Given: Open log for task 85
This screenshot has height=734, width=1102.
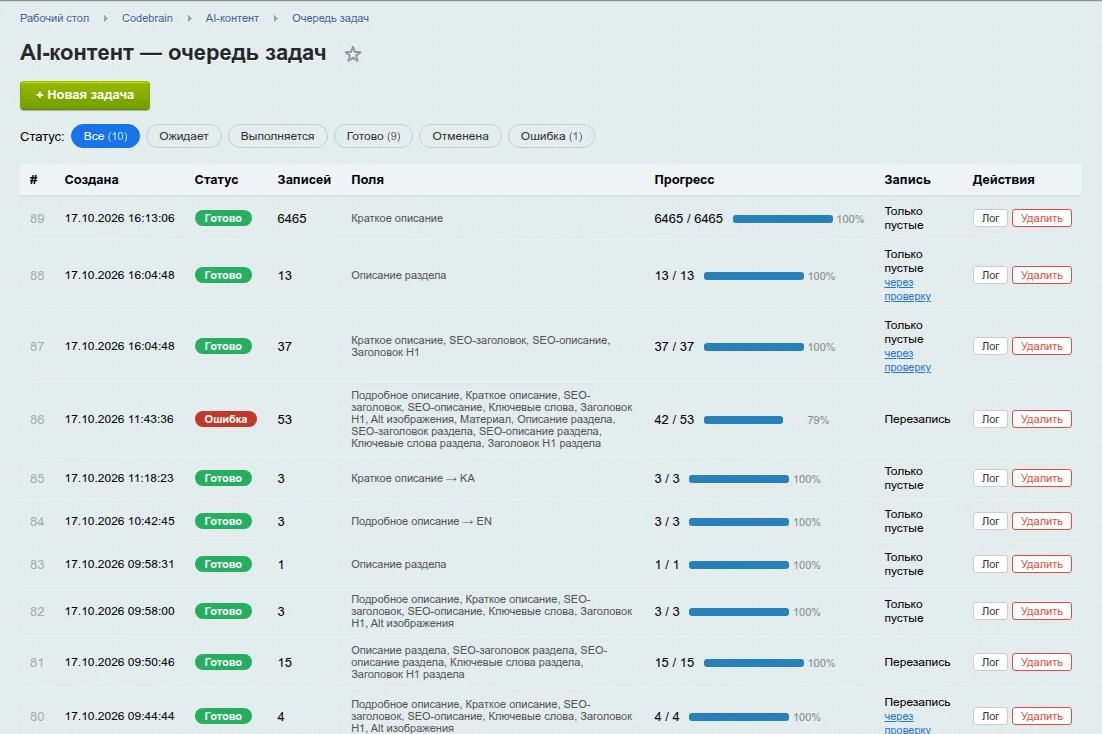Looking at the screenshot, I should [990, 478].
